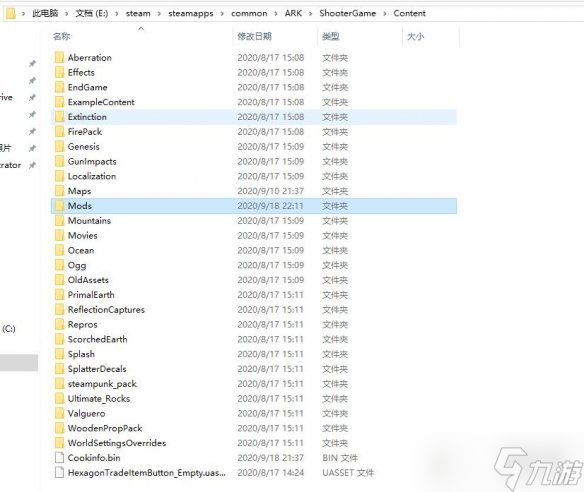Select the Ogg folder icon
The width and height of the screenshot is (584, 492).
[59, 265]
